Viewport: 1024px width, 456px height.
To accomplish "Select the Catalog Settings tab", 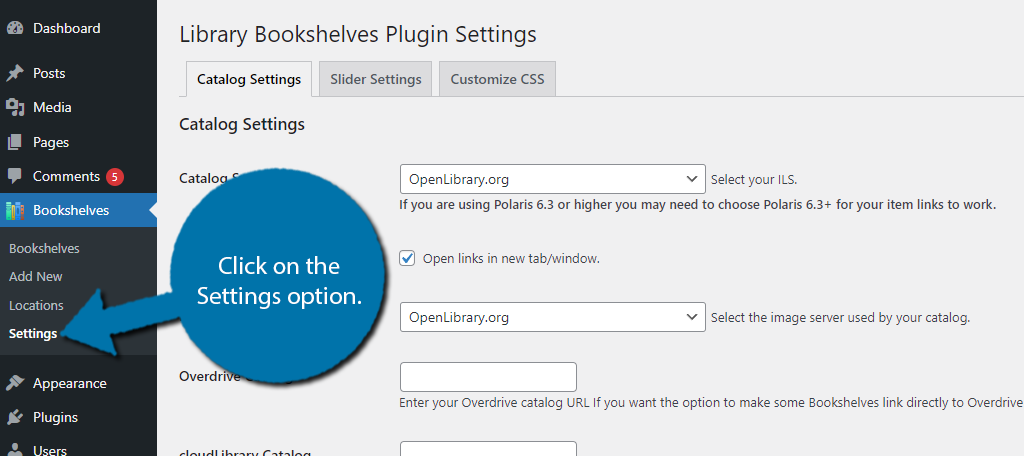I will (249, 80).
